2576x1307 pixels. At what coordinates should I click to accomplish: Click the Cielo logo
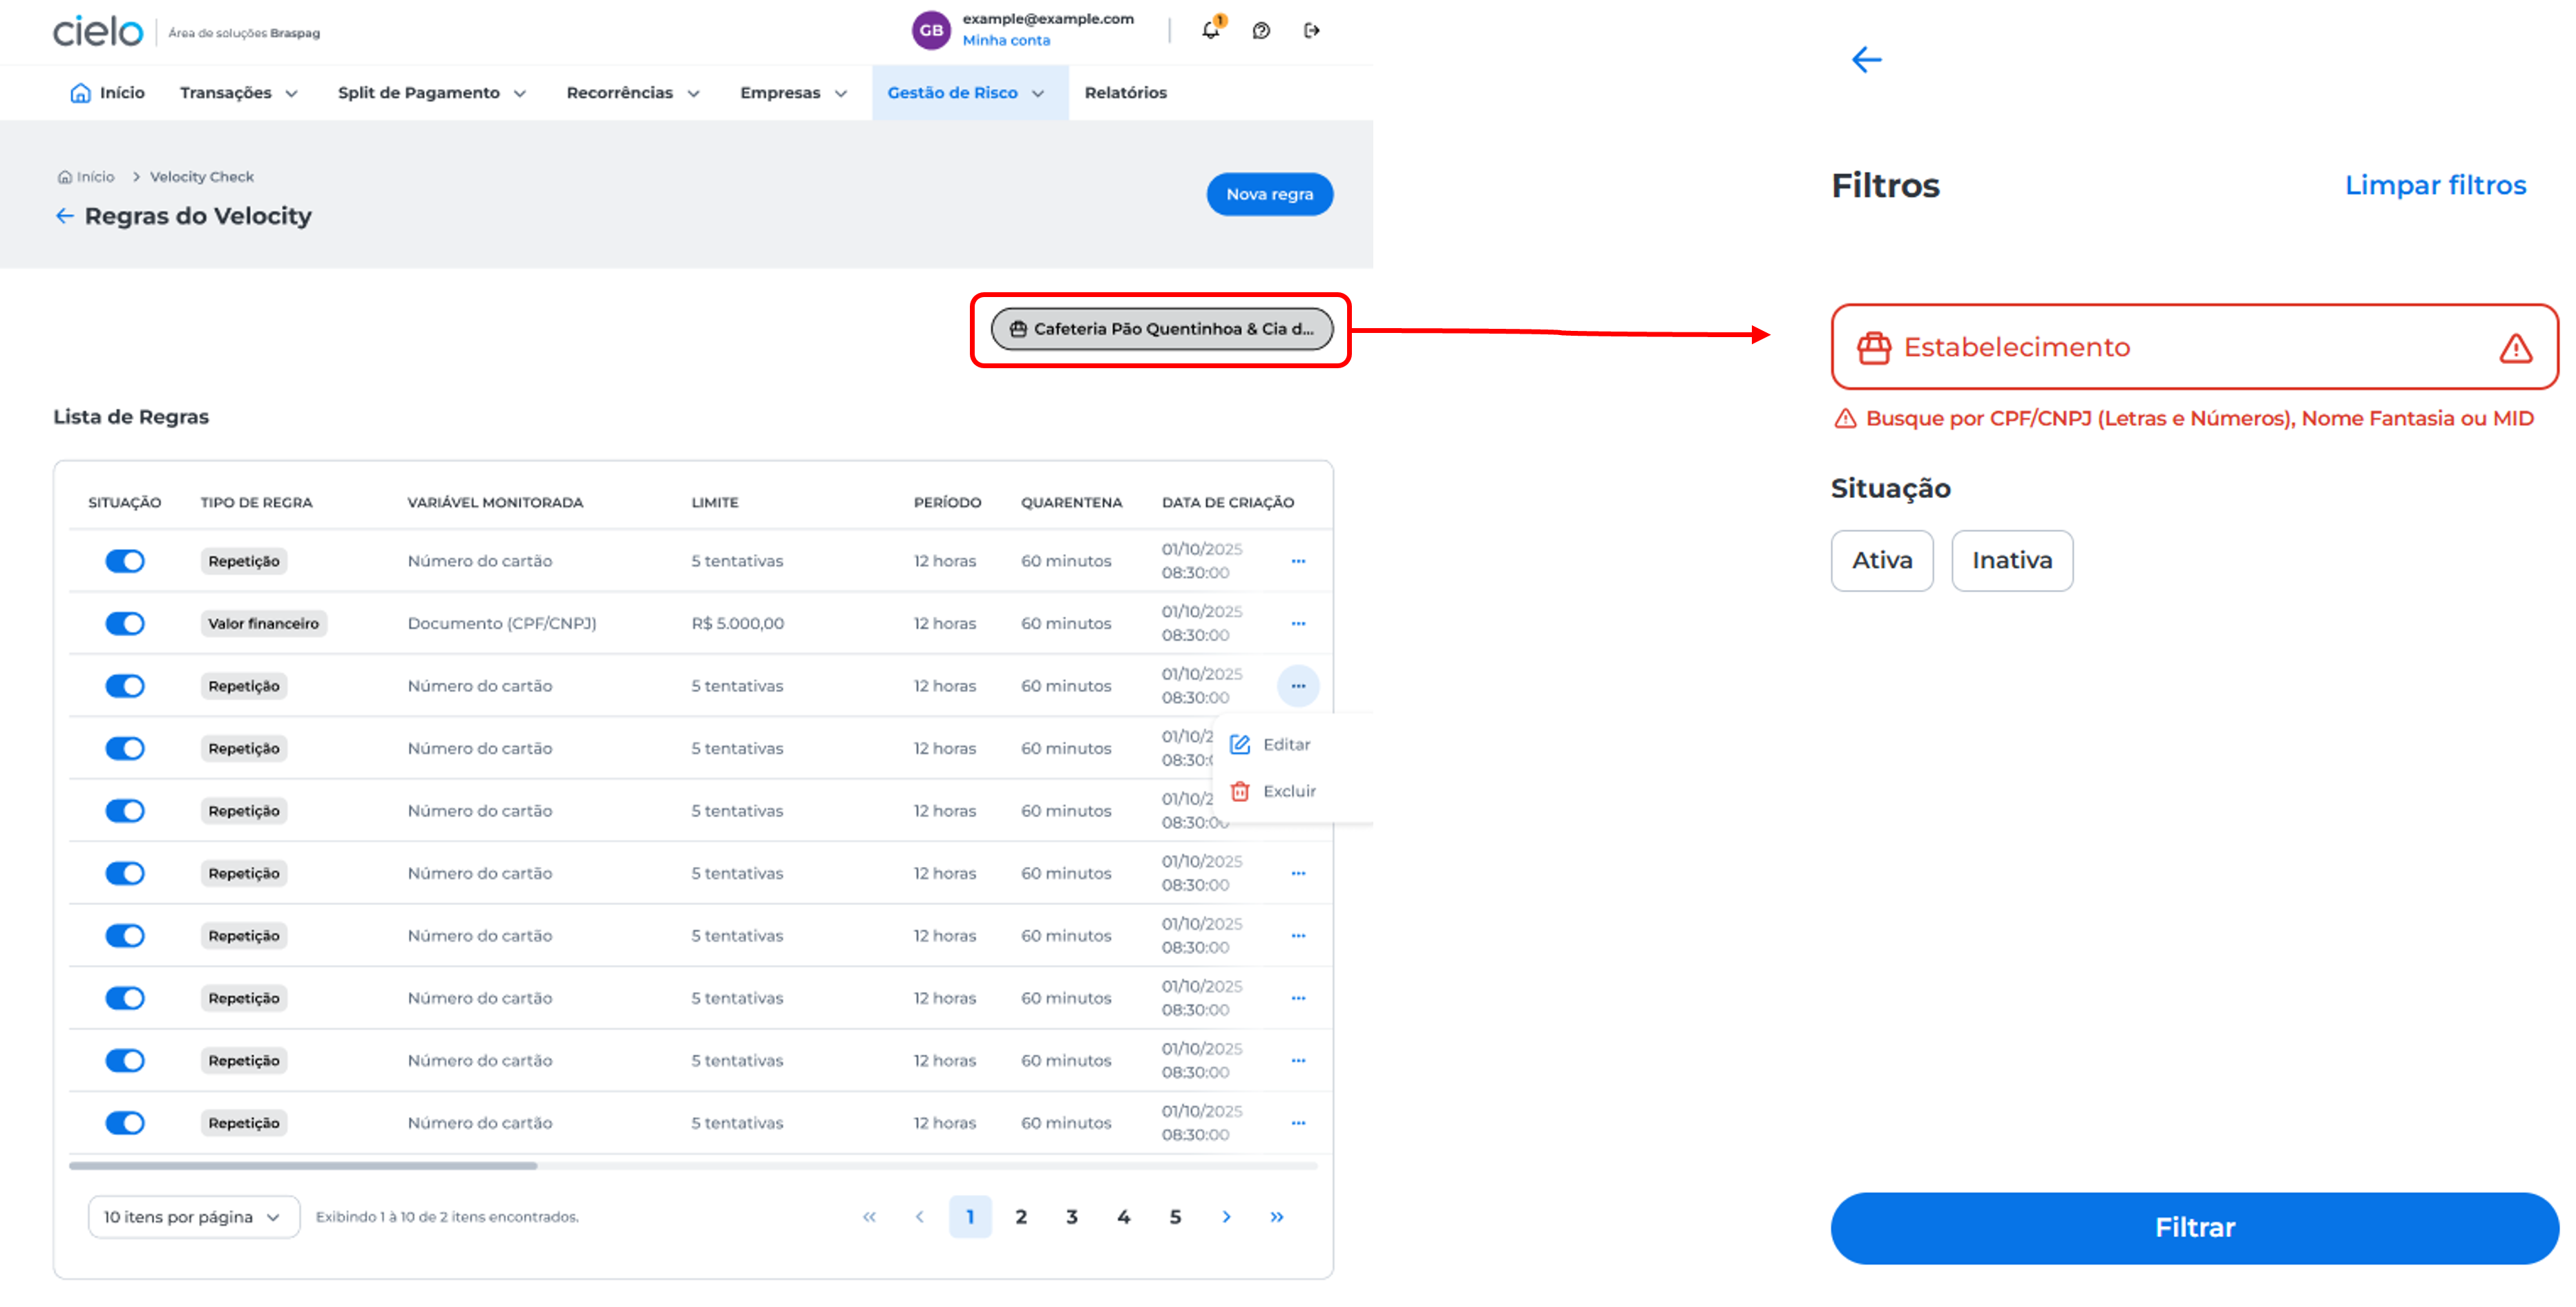coord(98,31)
